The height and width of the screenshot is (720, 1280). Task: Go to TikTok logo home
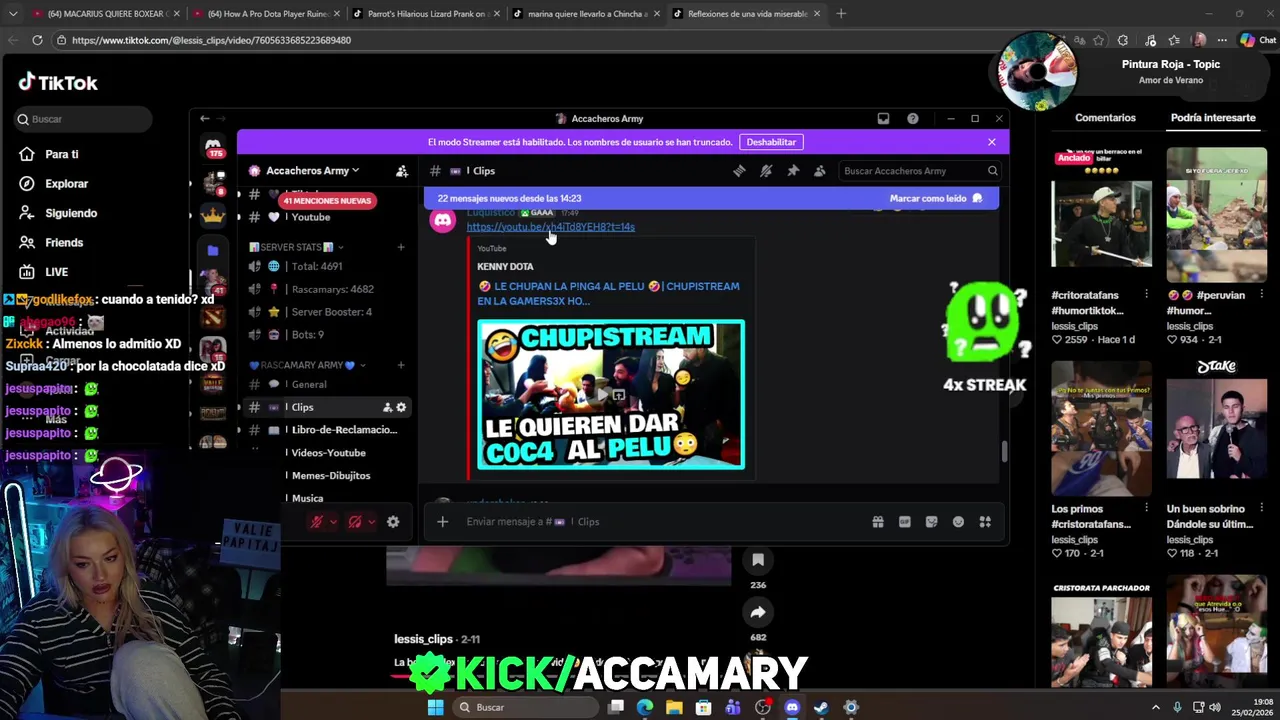(x=58, y=83)
